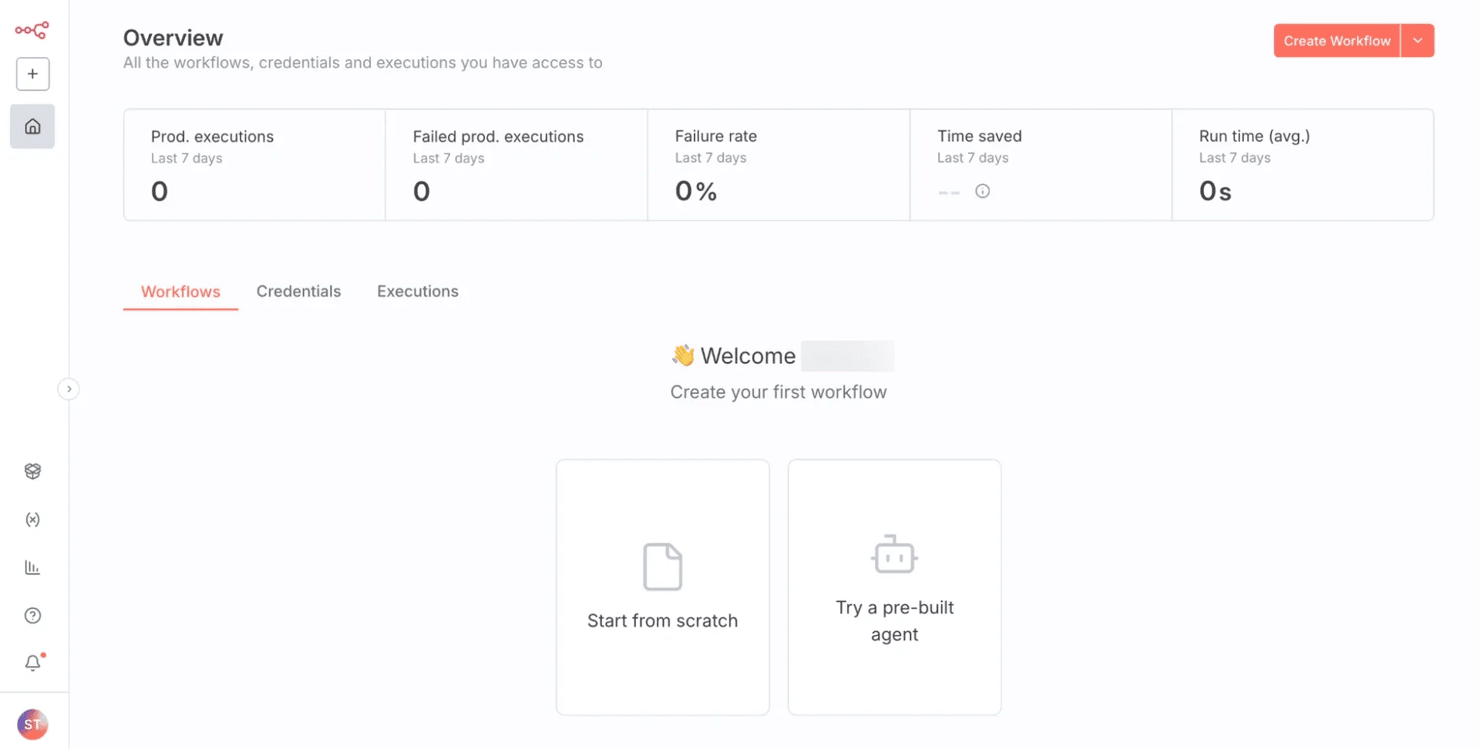Click the Create Workflow button

1336,41
